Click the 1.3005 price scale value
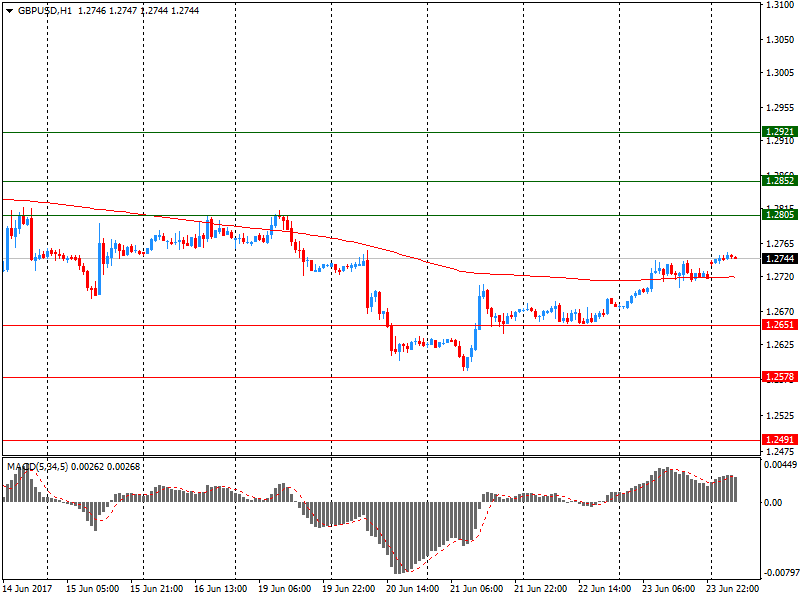 coord(780,73)
